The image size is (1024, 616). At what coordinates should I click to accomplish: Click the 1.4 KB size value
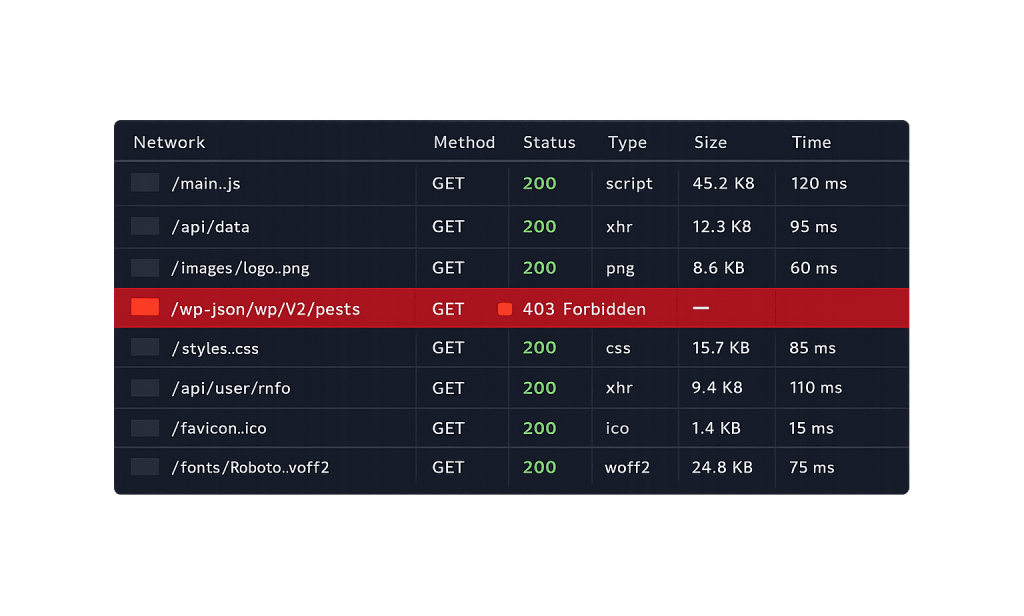[x=716, y=428]
